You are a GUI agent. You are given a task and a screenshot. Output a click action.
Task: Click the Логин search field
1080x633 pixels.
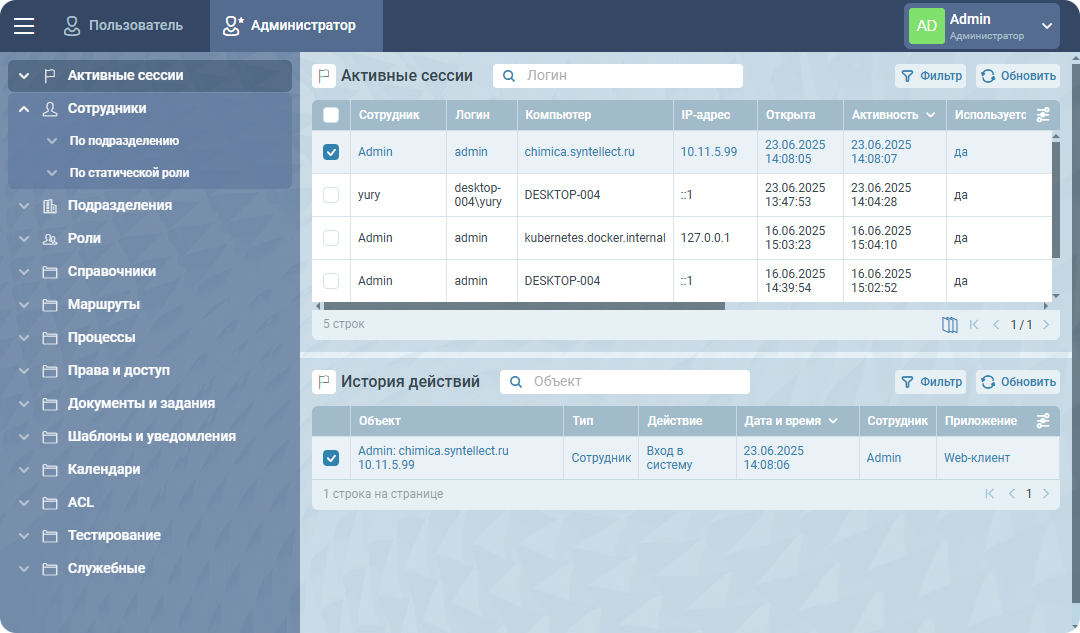(630, 76)
